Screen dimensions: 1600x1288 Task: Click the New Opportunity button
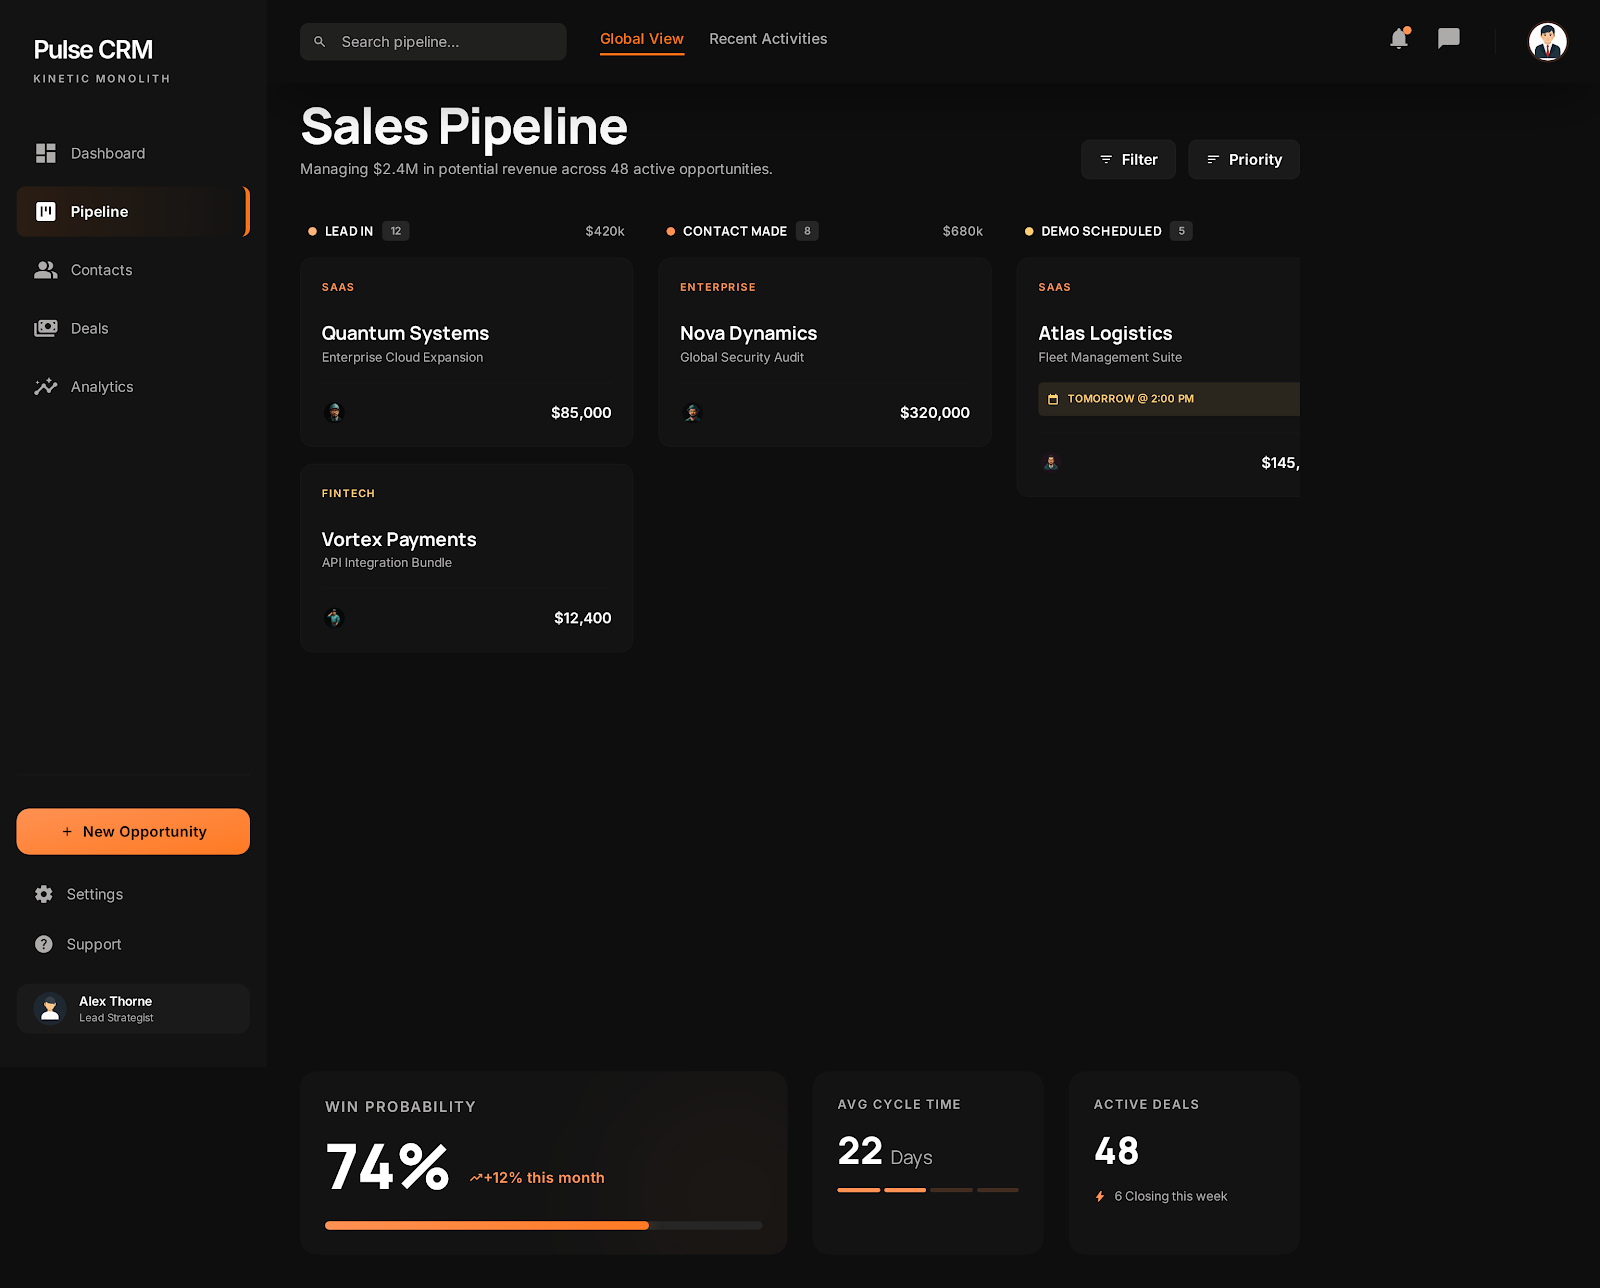tap(133, 831)
